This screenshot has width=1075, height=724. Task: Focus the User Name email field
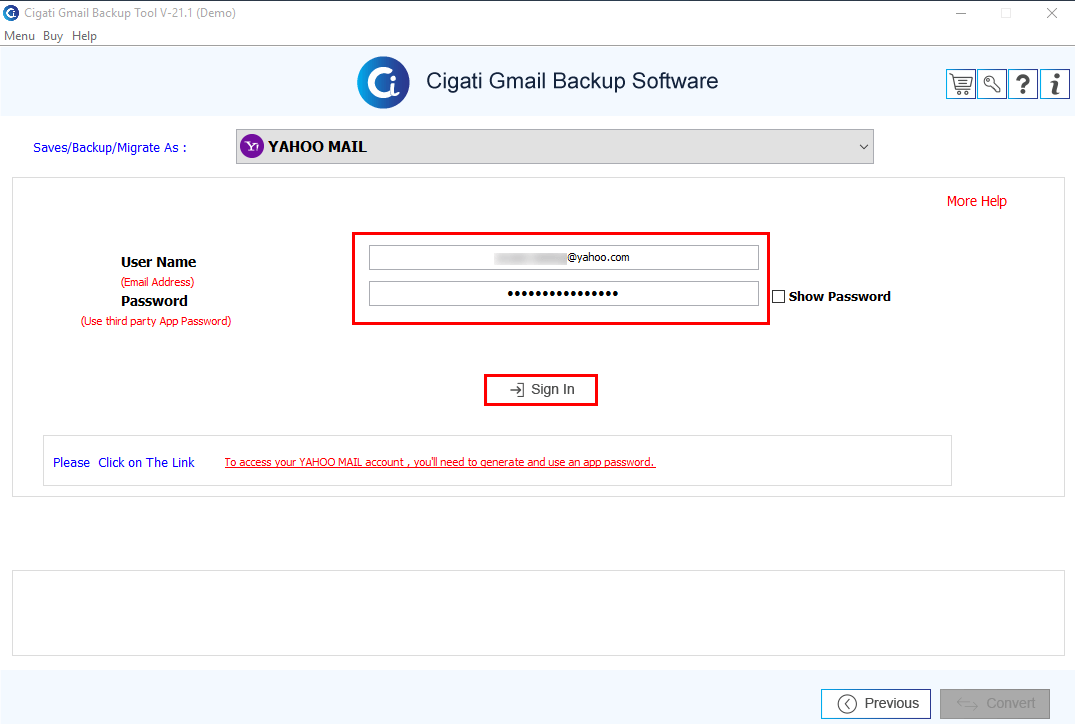coord(564,258)
